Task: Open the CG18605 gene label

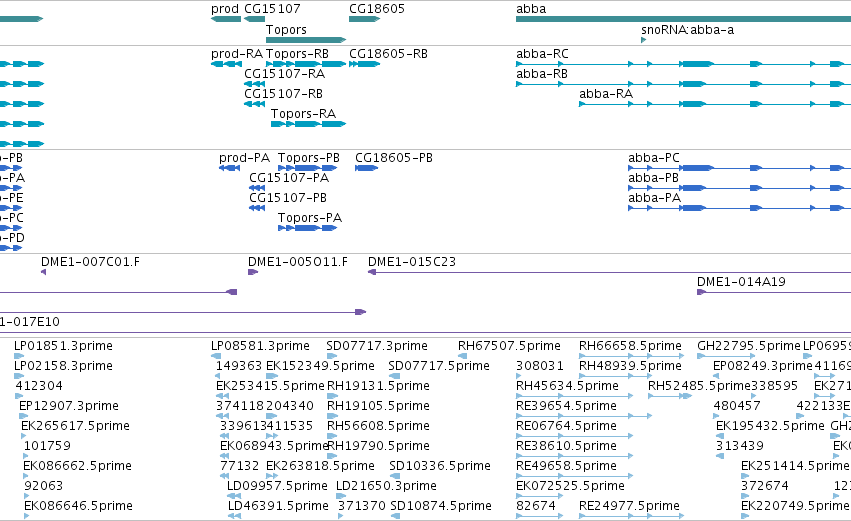Action: pos(377,9)
